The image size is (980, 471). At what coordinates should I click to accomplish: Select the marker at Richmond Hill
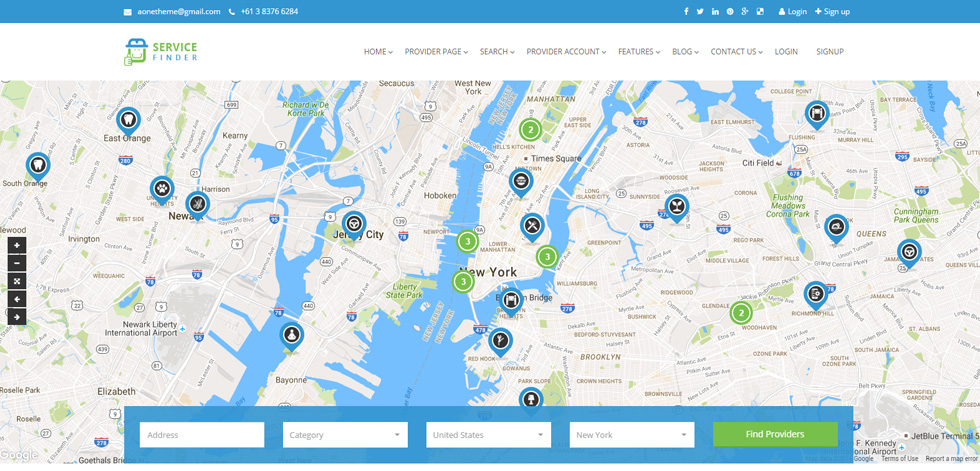click(816, 295)
